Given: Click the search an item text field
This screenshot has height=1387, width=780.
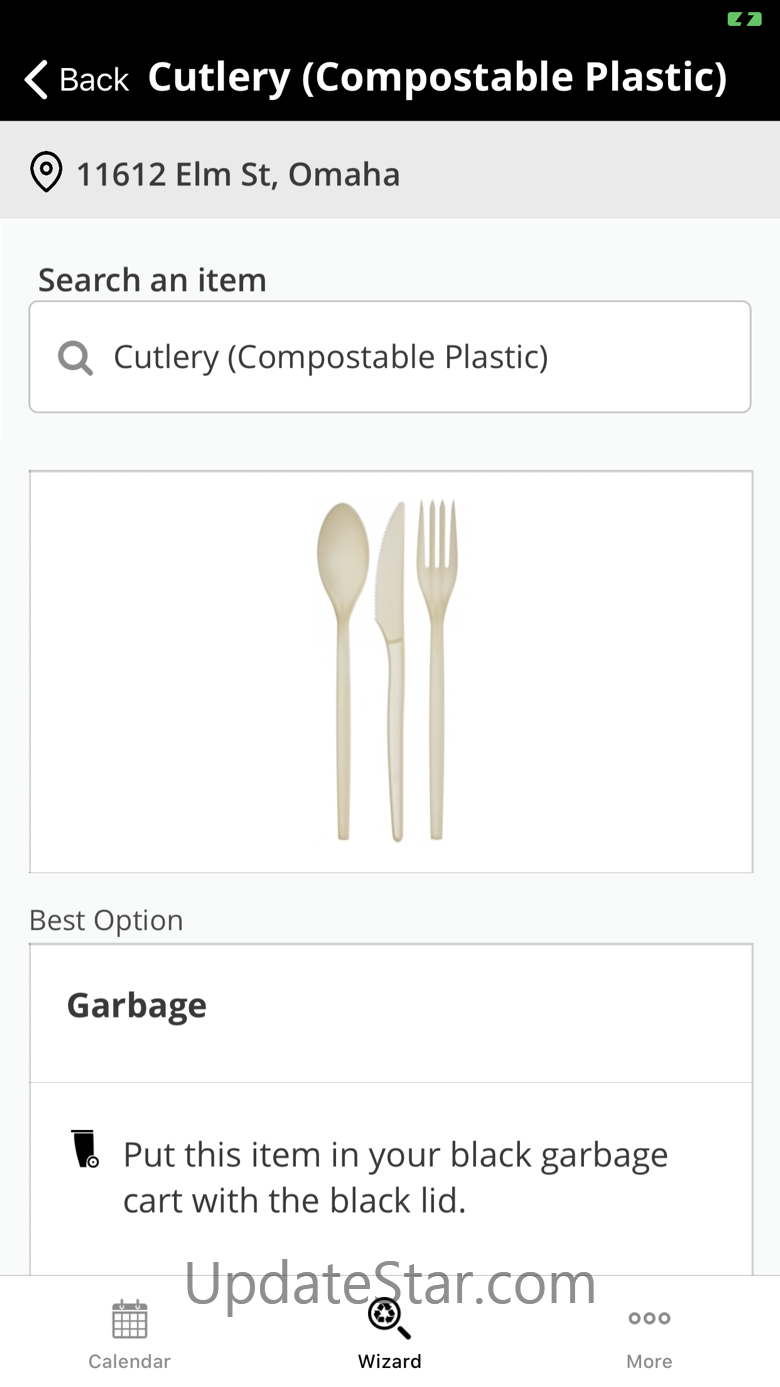Looking at the screenshot, I should [x=390, y=357].
